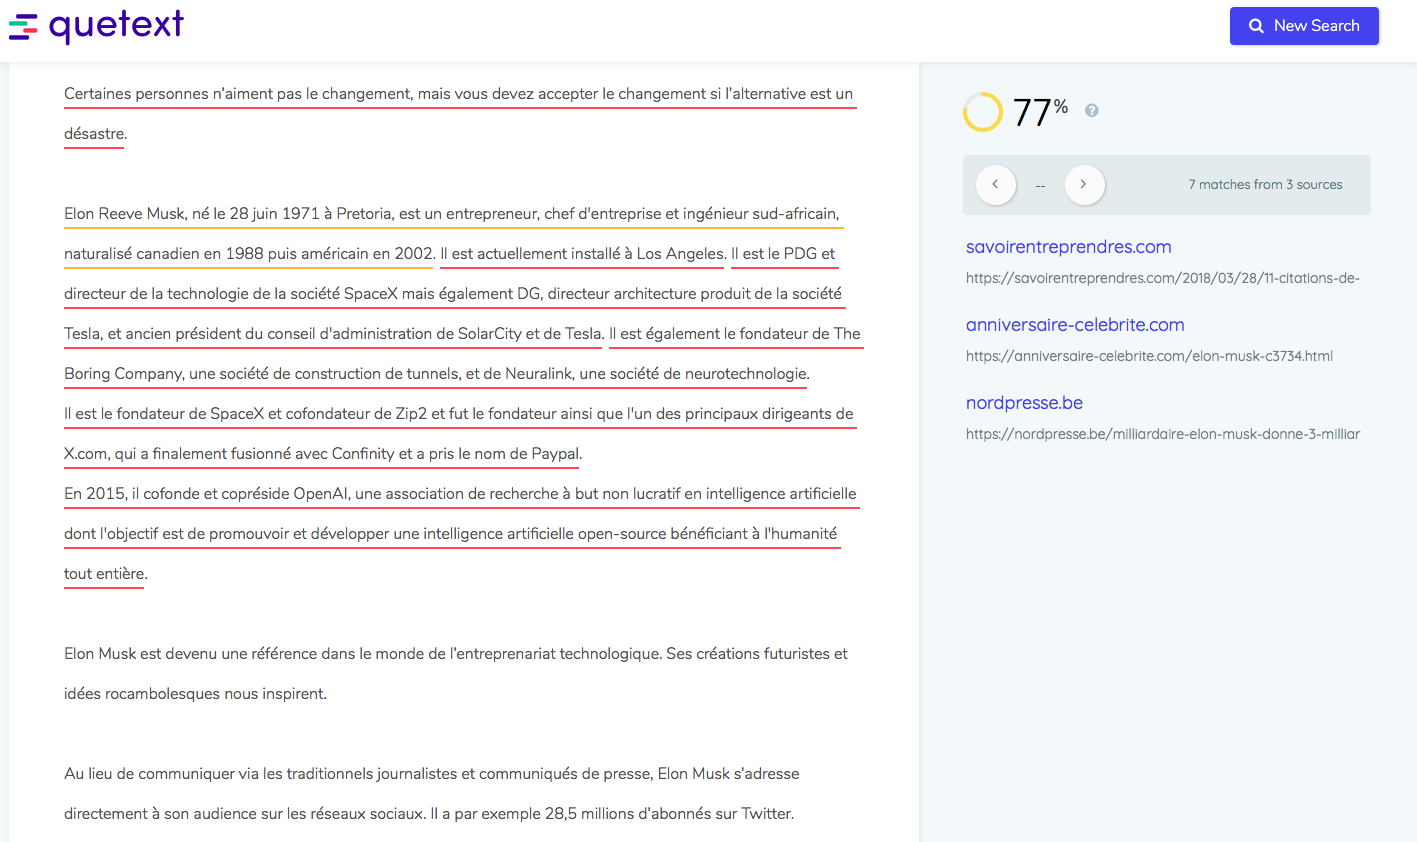Click '7 matches from 3 sources' text
1417x842 pixels.
(1265, 185)
